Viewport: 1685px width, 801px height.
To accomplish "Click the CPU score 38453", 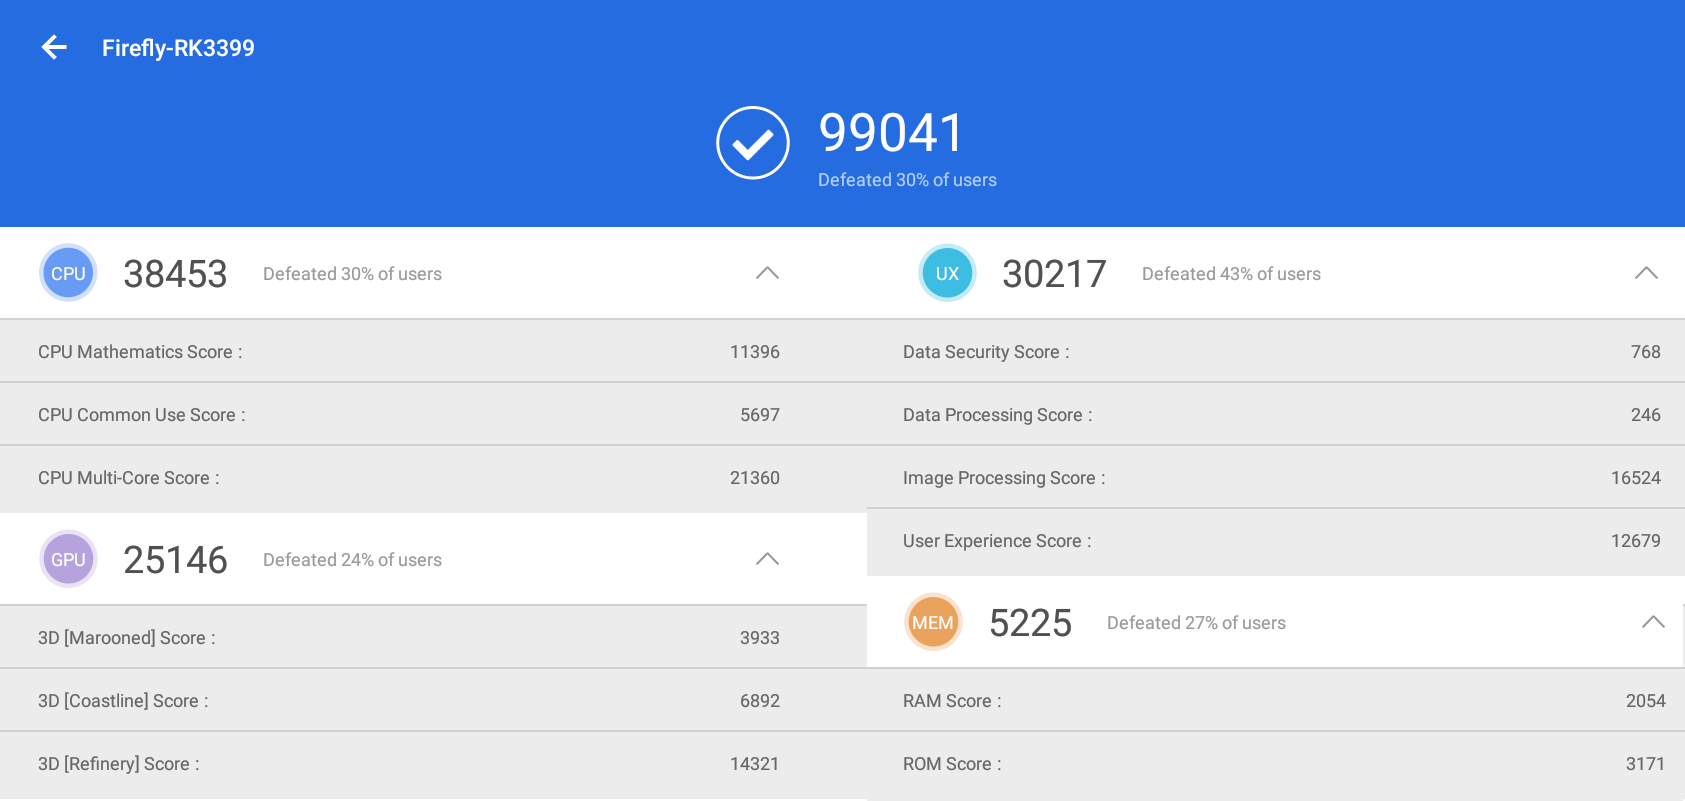I will (175, 274).
